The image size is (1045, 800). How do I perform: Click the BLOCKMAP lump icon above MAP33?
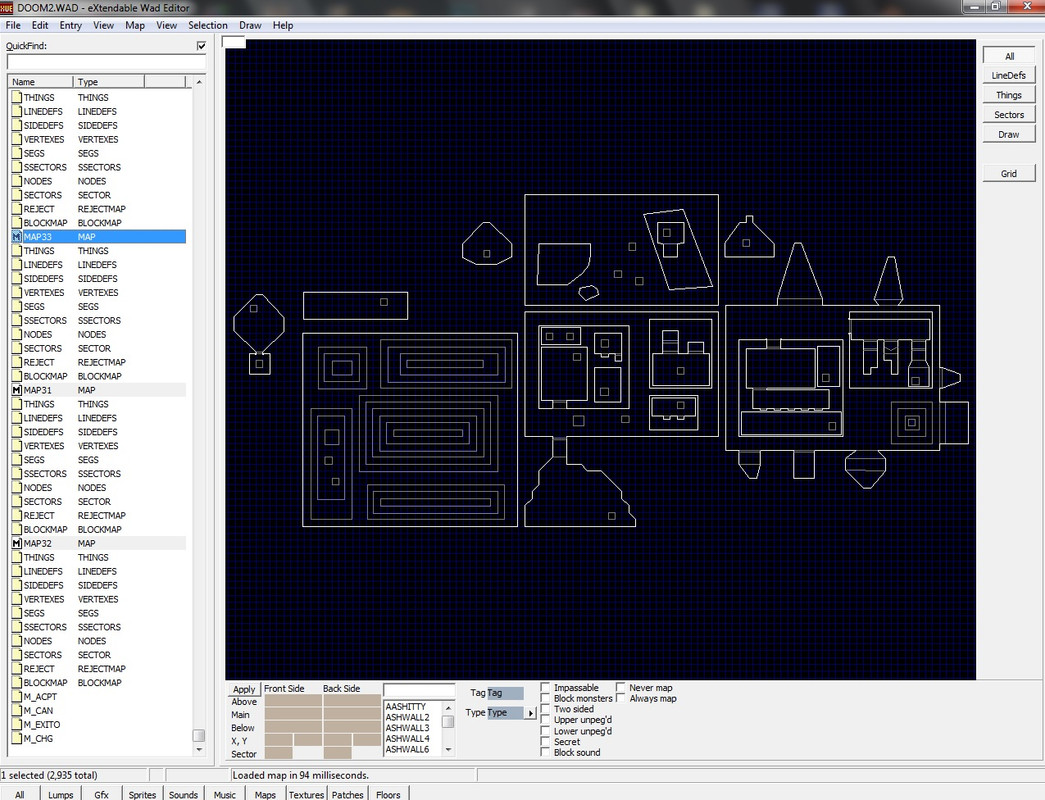[x=17, y=223]
